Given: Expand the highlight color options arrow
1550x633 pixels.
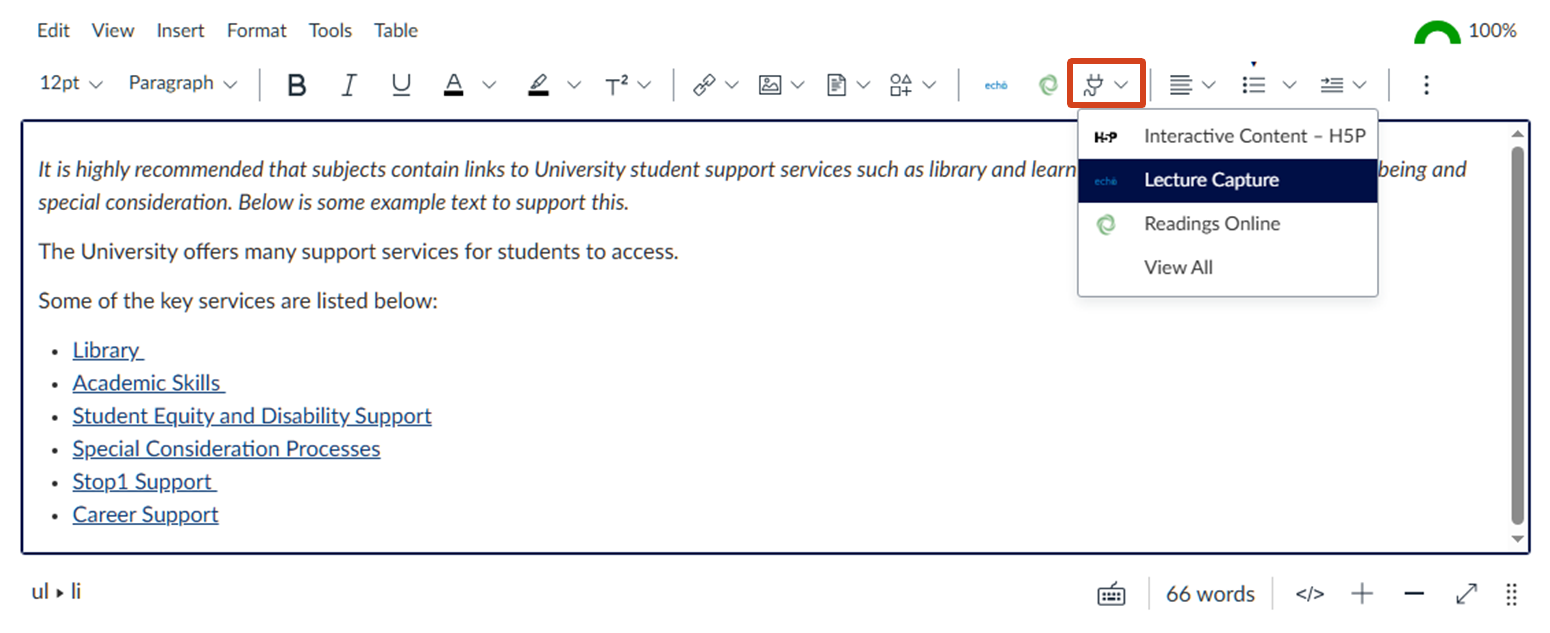Looking at the screenshot, I should click(573, 85).
